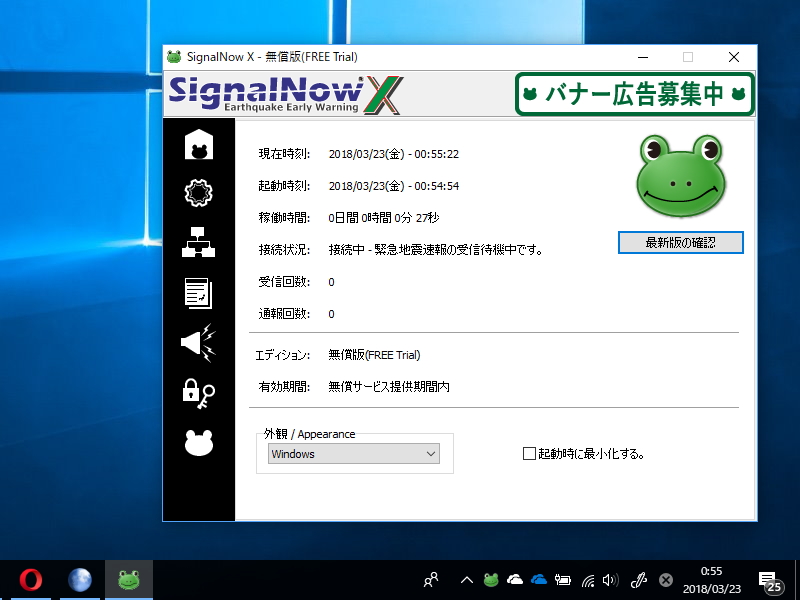Open the SignalNow X title bar menu

(x=176, y=57)
